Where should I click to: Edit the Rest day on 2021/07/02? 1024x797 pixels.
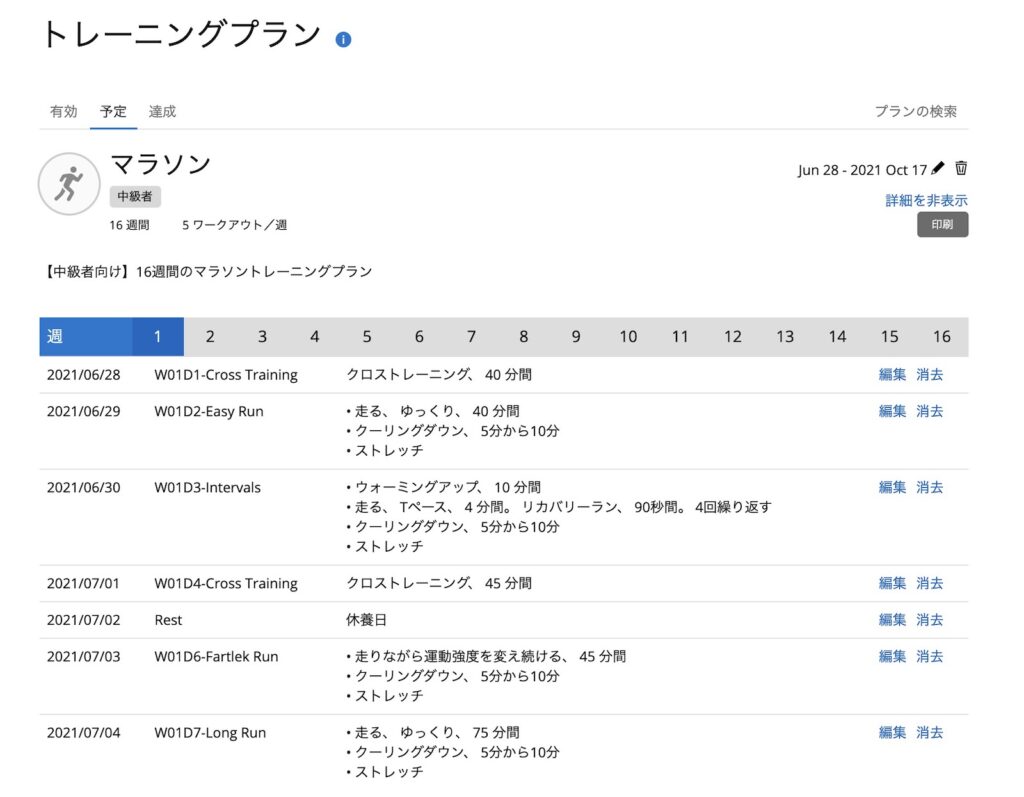[x=892, y=620]
